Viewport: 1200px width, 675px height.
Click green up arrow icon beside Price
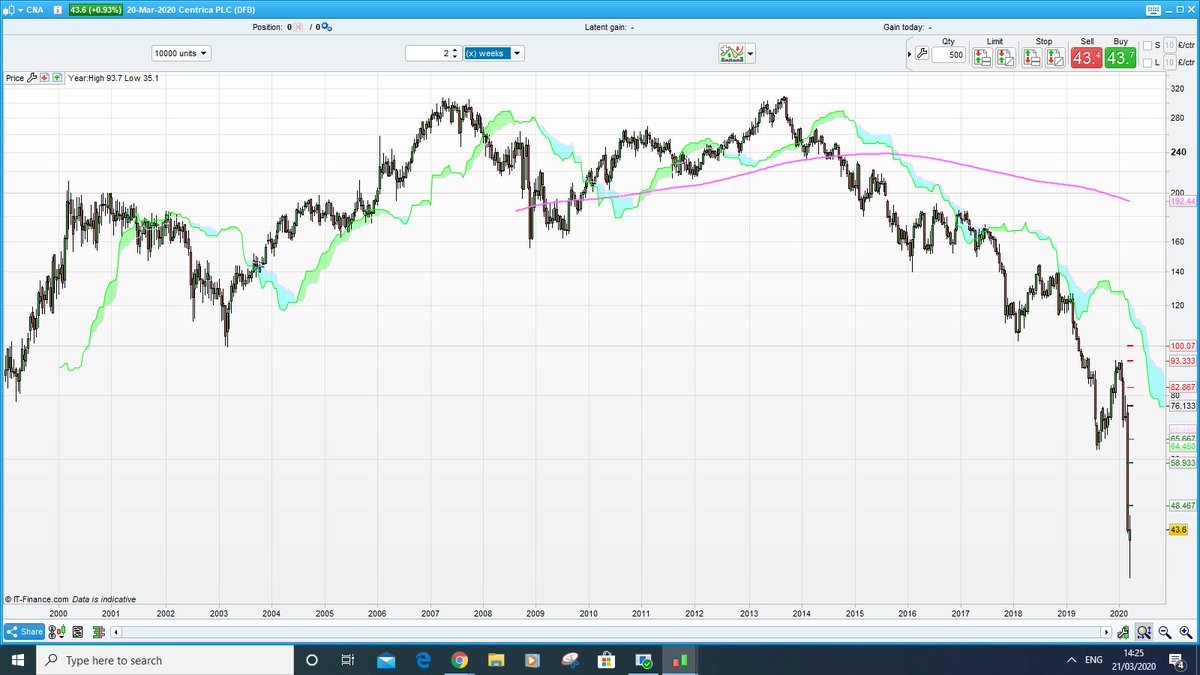pos(57,78)
